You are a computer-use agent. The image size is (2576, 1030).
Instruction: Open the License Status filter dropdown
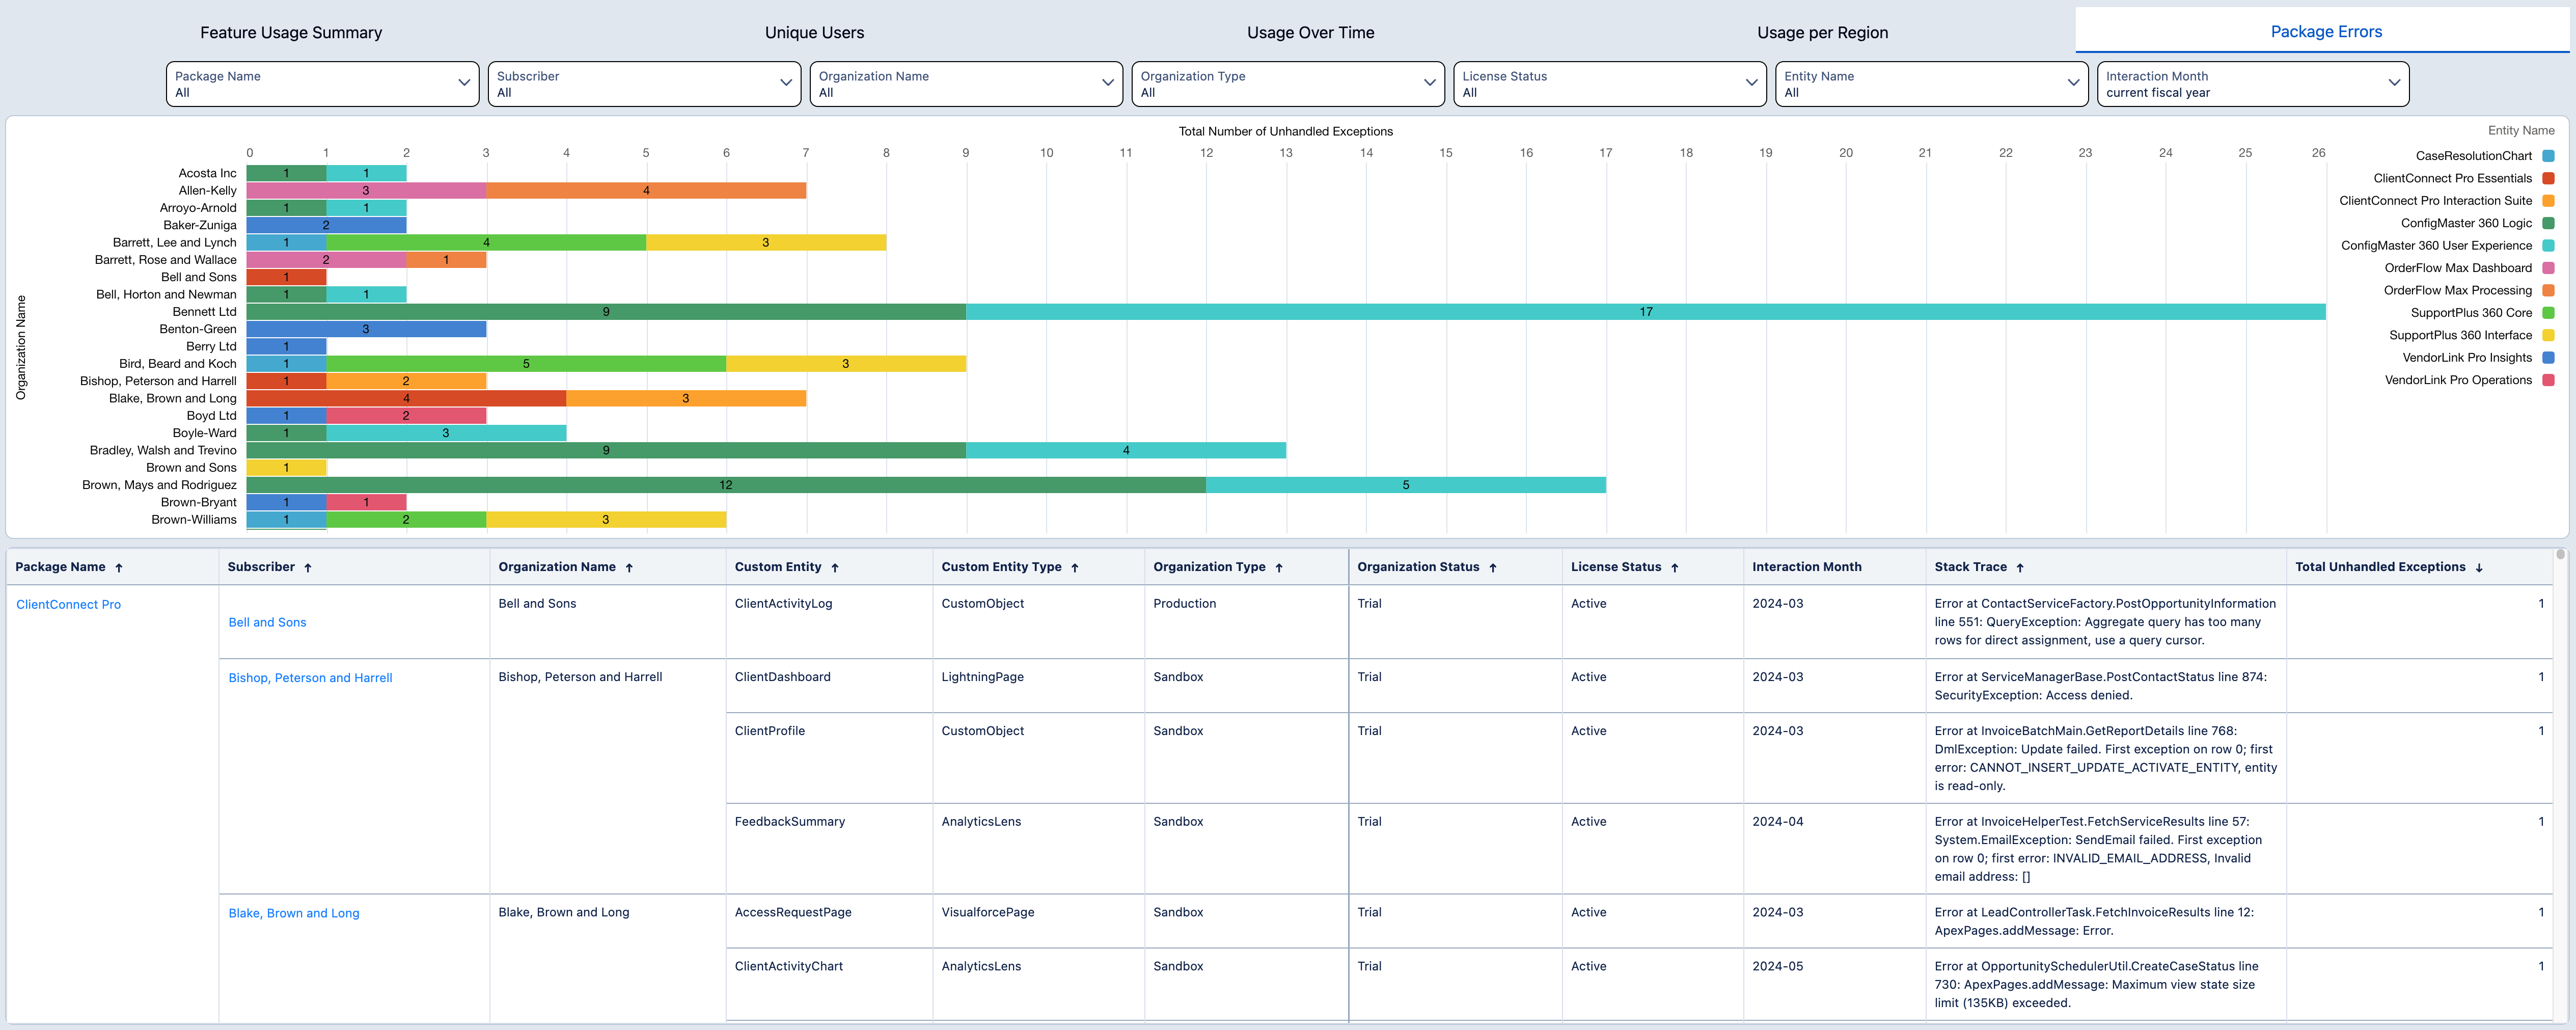1610,84
